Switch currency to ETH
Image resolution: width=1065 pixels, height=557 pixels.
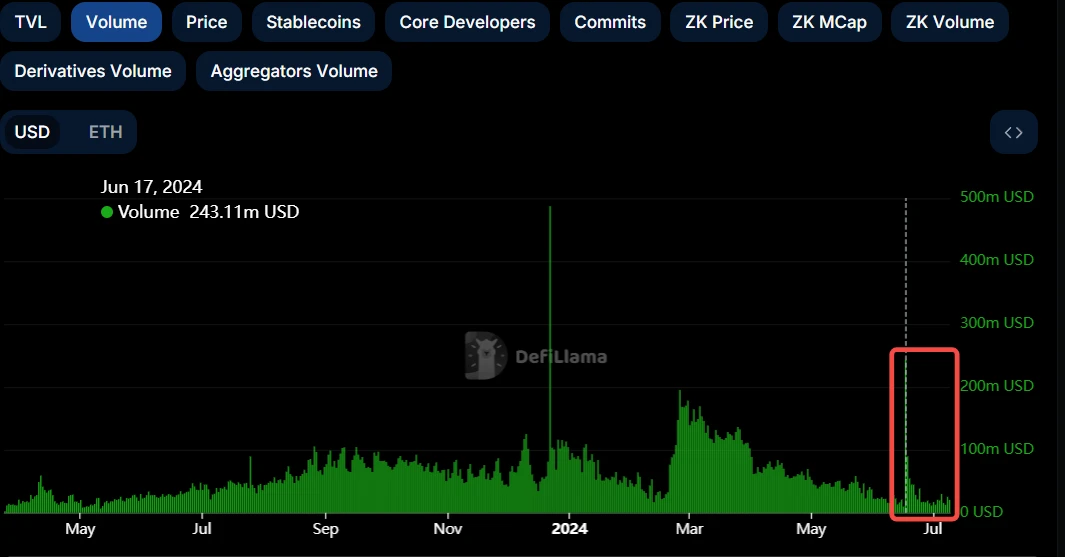click(105, 132)
